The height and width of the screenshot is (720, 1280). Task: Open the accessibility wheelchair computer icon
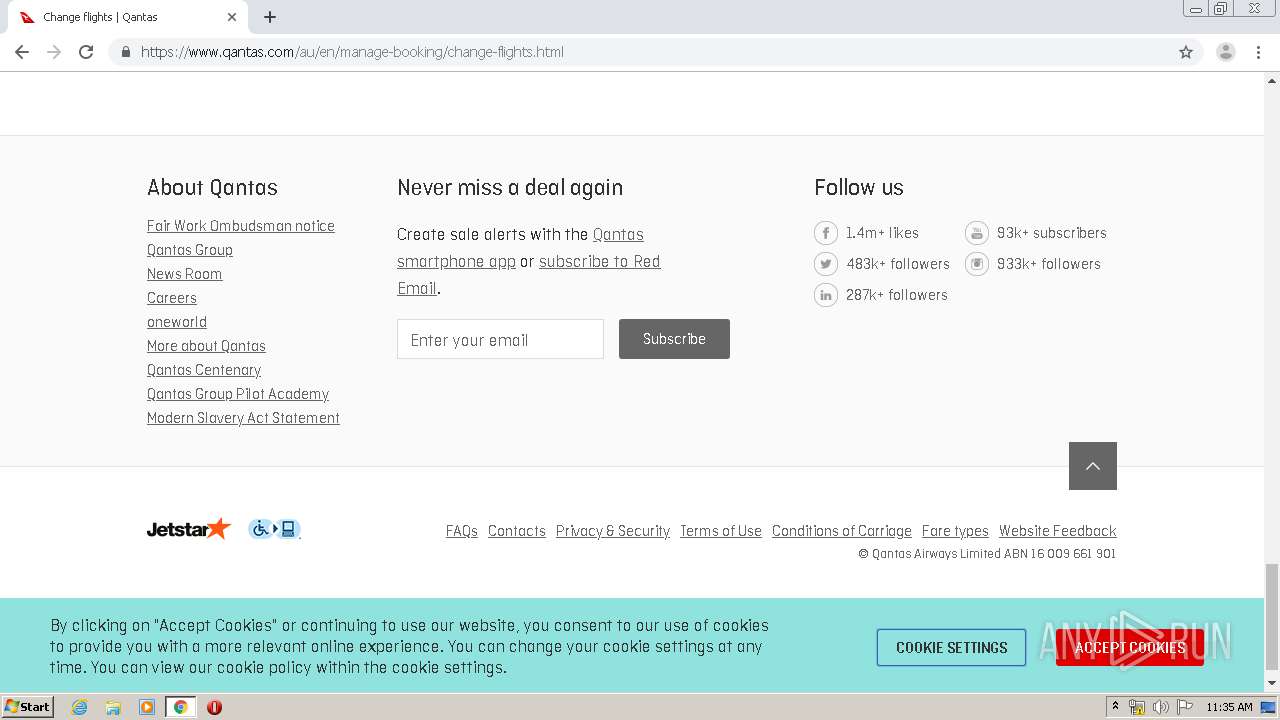coord(274,529)
